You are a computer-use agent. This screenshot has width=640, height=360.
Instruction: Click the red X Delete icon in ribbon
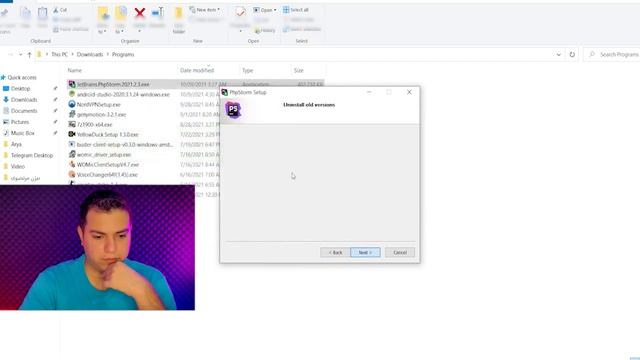coord(140,13)
